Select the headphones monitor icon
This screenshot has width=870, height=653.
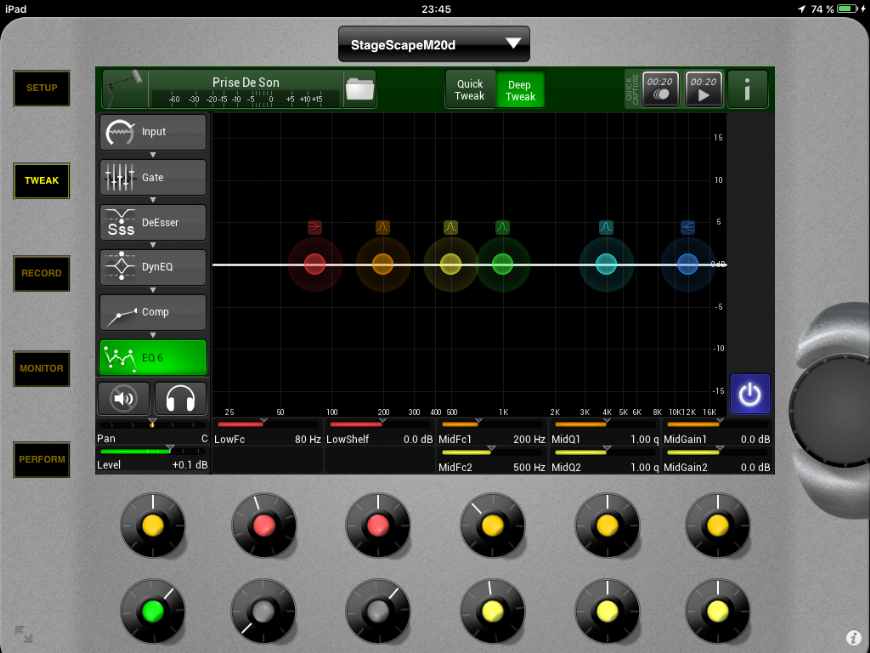[x=180, y=398]
